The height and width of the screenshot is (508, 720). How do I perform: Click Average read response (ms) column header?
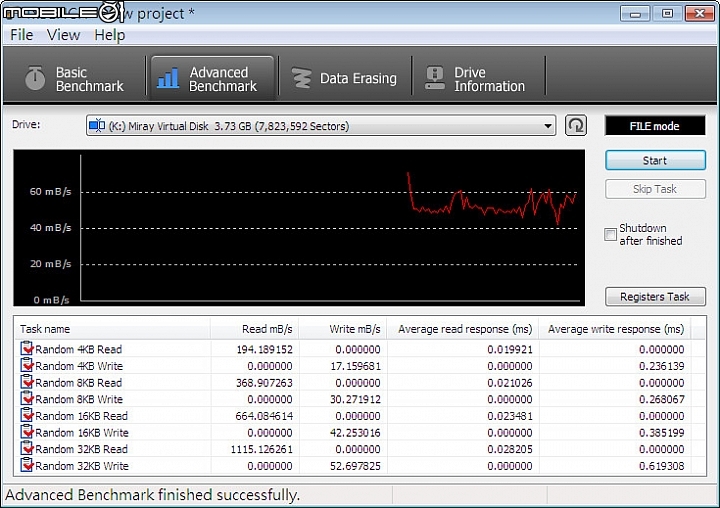[463, 329]
